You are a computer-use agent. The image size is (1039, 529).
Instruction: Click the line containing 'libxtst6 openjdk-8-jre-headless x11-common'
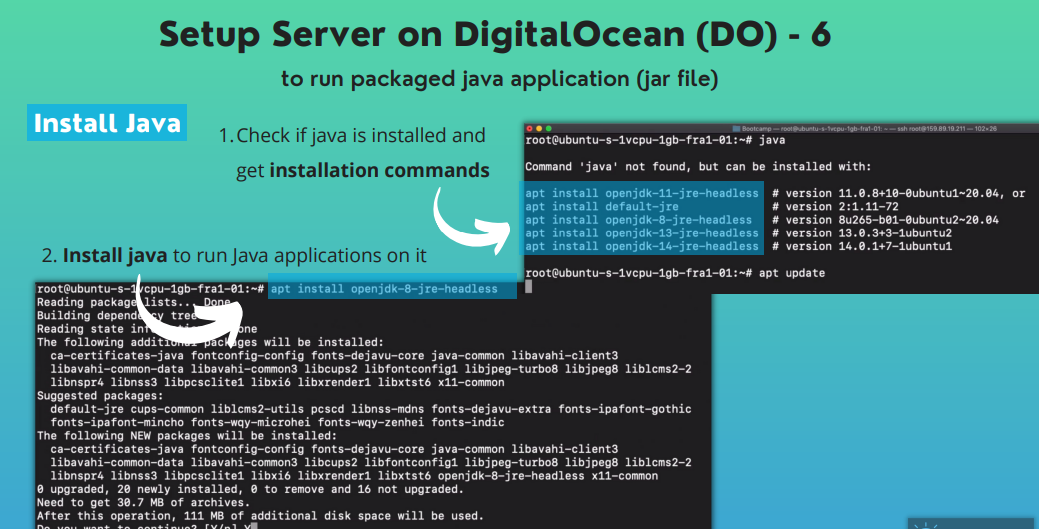pyautogui.click(x=355, y=476)
